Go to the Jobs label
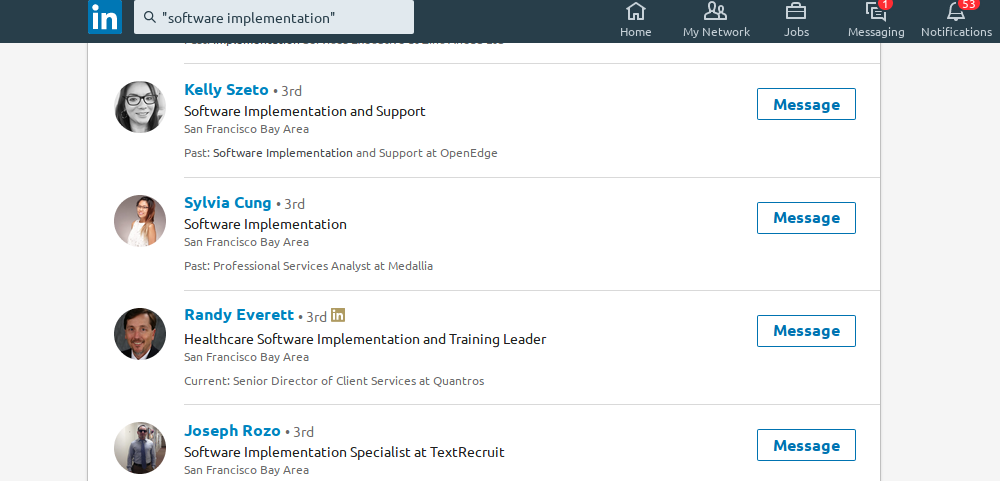The image size is (1000, 481). pos(796,32)
